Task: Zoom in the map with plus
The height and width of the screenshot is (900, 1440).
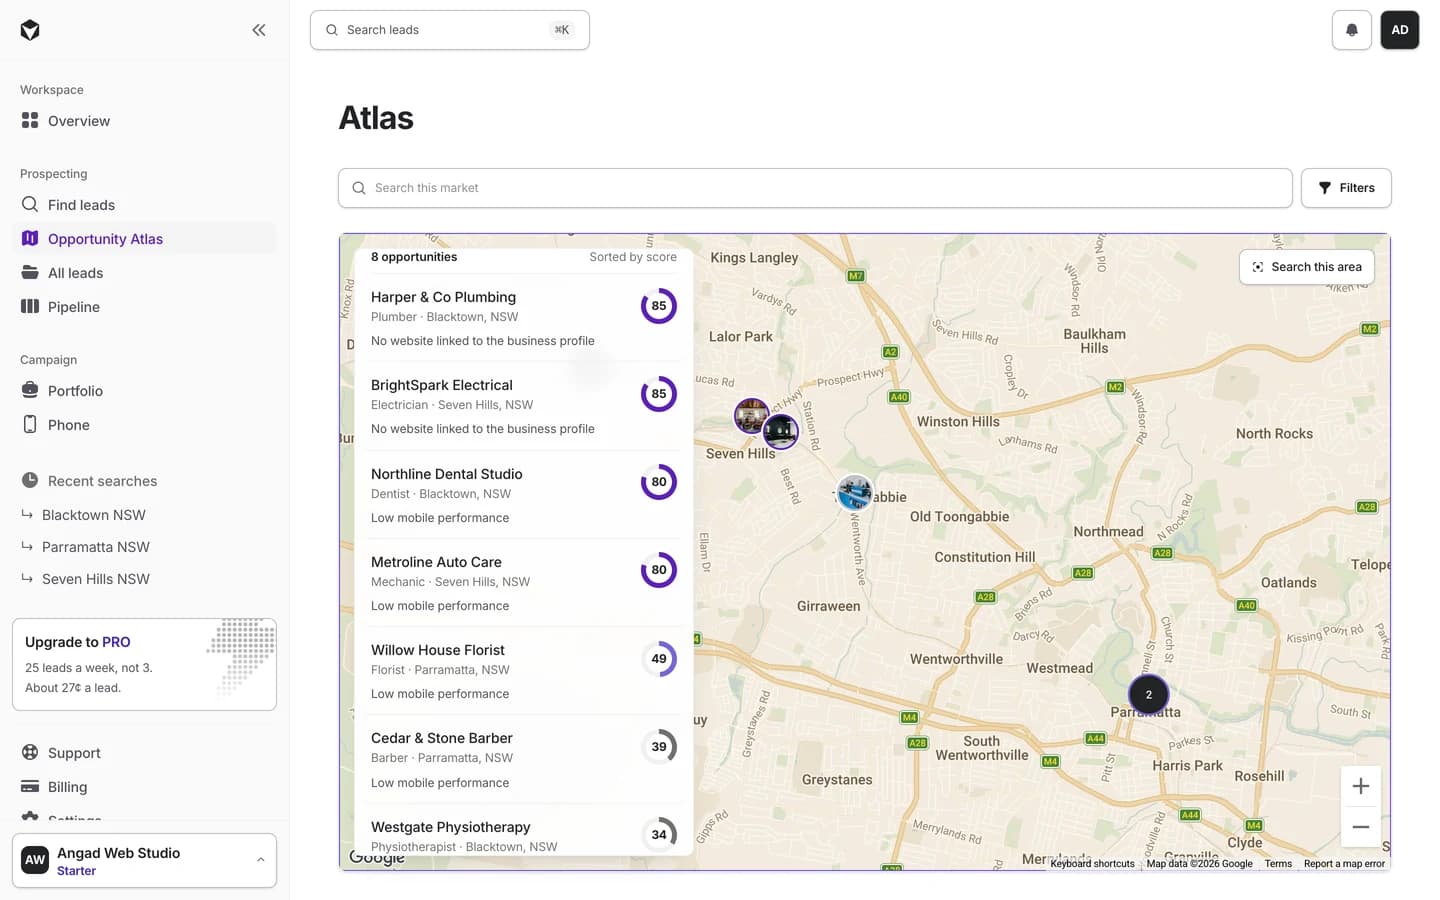Action: click(1360, 786)
